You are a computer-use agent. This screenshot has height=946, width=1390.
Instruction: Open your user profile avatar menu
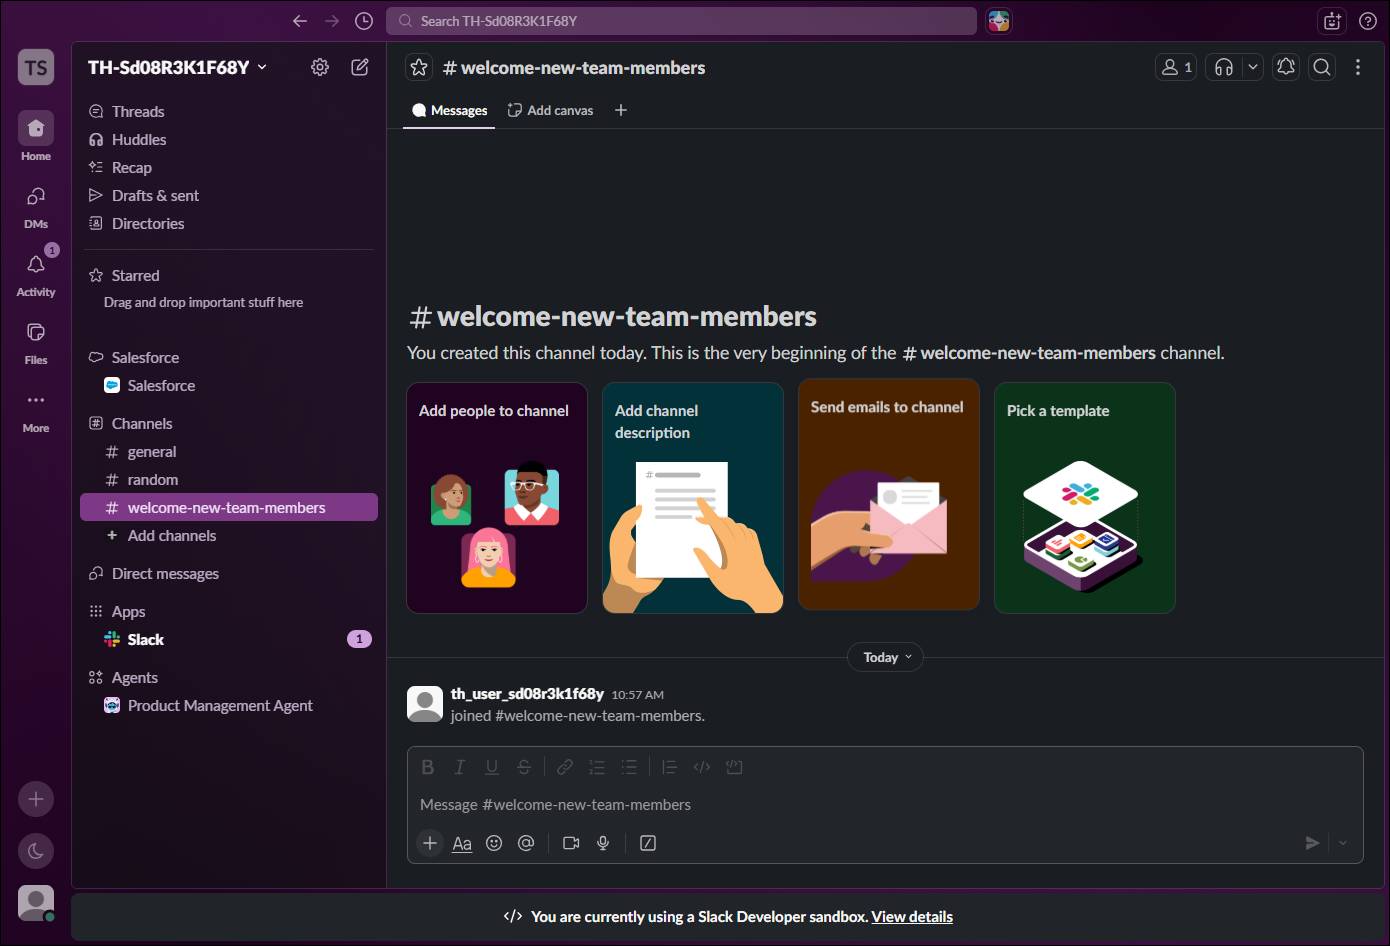click(36, 903)
